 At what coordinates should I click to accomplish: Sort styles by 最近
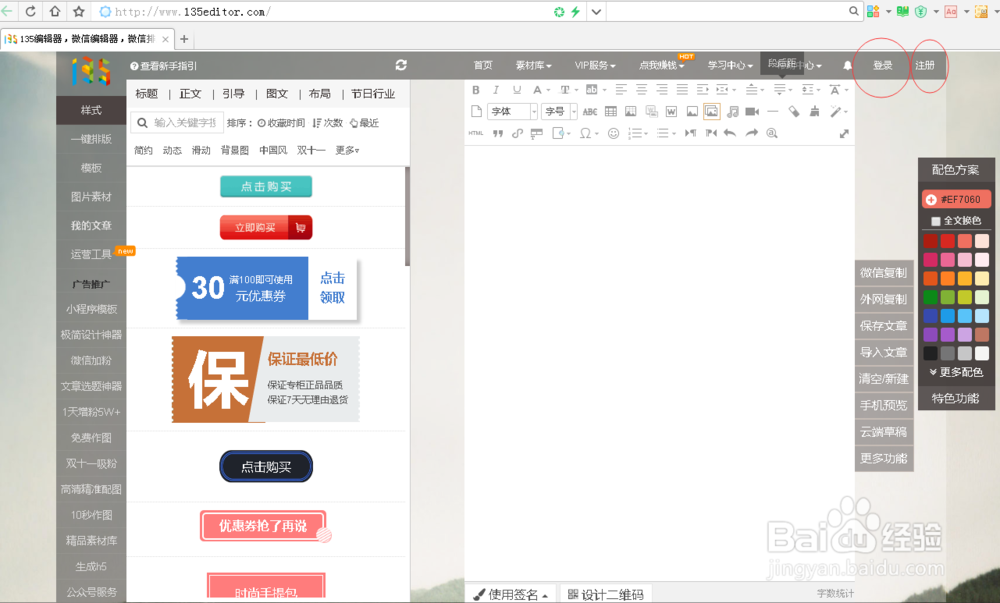click(364, 123)
